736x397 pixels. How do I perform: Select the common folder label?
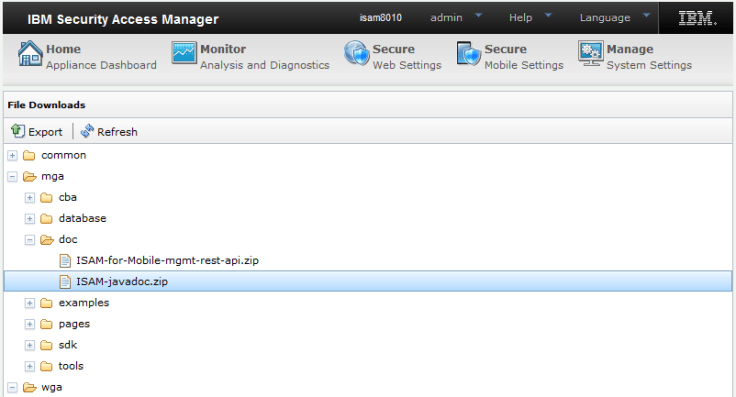[64, 155]
